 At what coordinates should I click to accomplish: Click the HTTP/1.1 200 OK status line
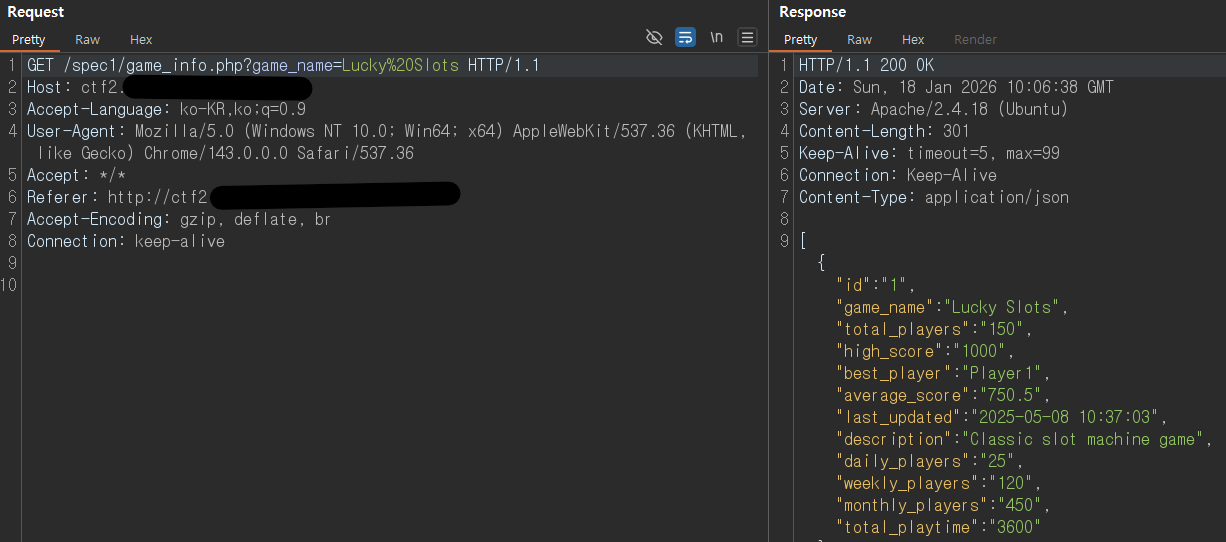pos(866,66)
